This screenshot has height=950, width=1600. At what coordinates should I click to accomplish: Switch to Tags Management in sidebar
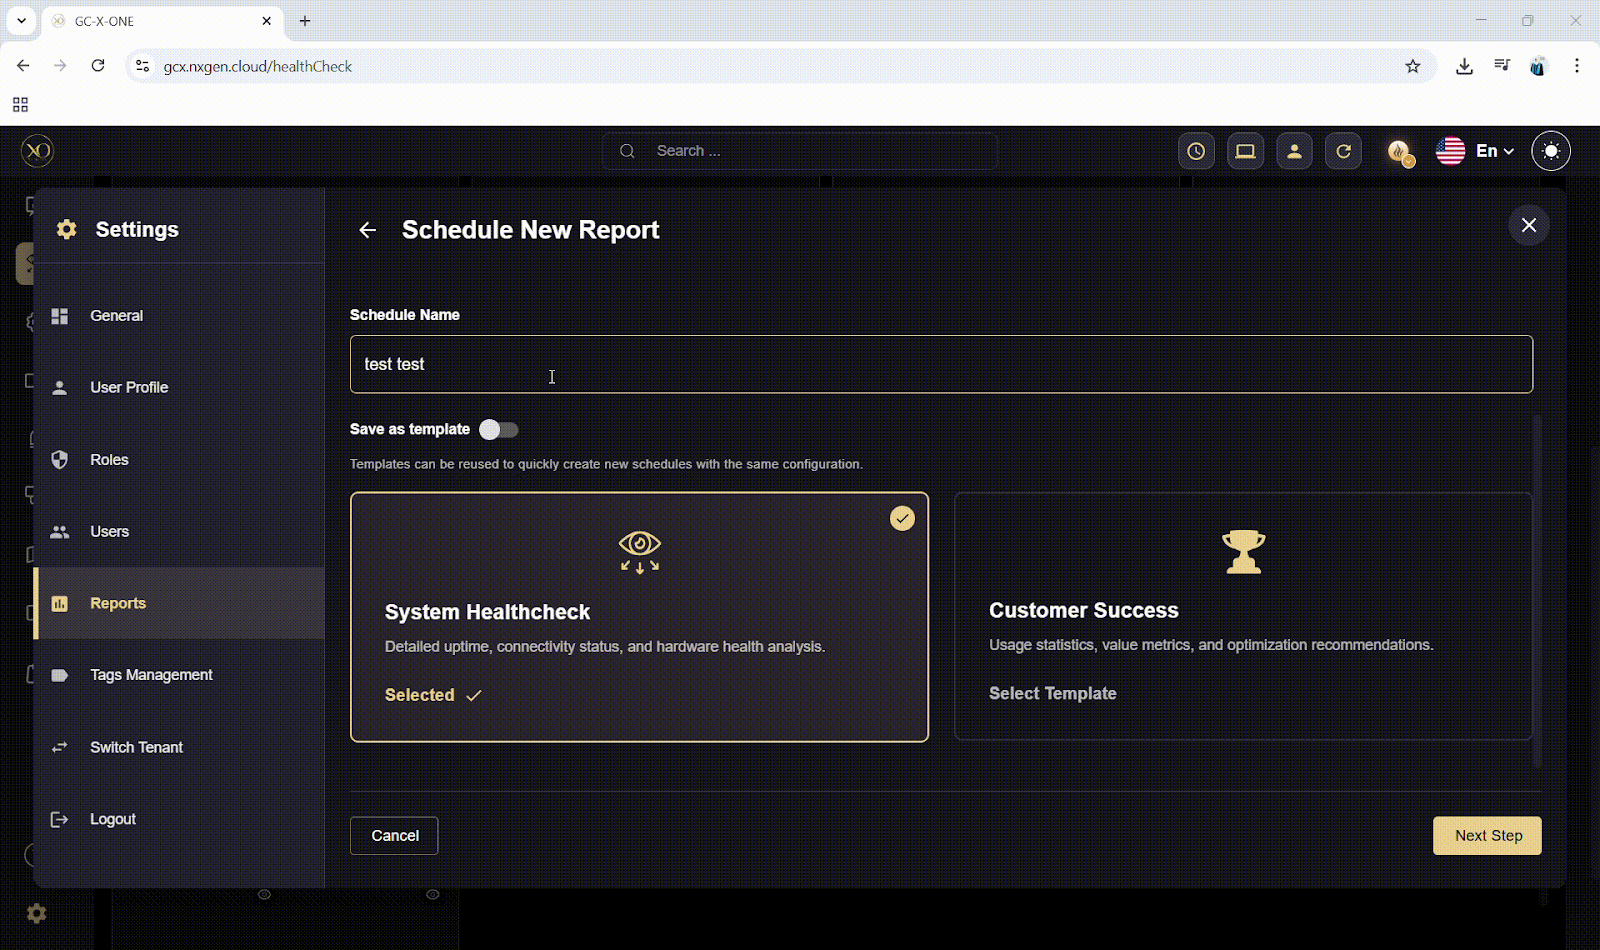tap(151, 675)
